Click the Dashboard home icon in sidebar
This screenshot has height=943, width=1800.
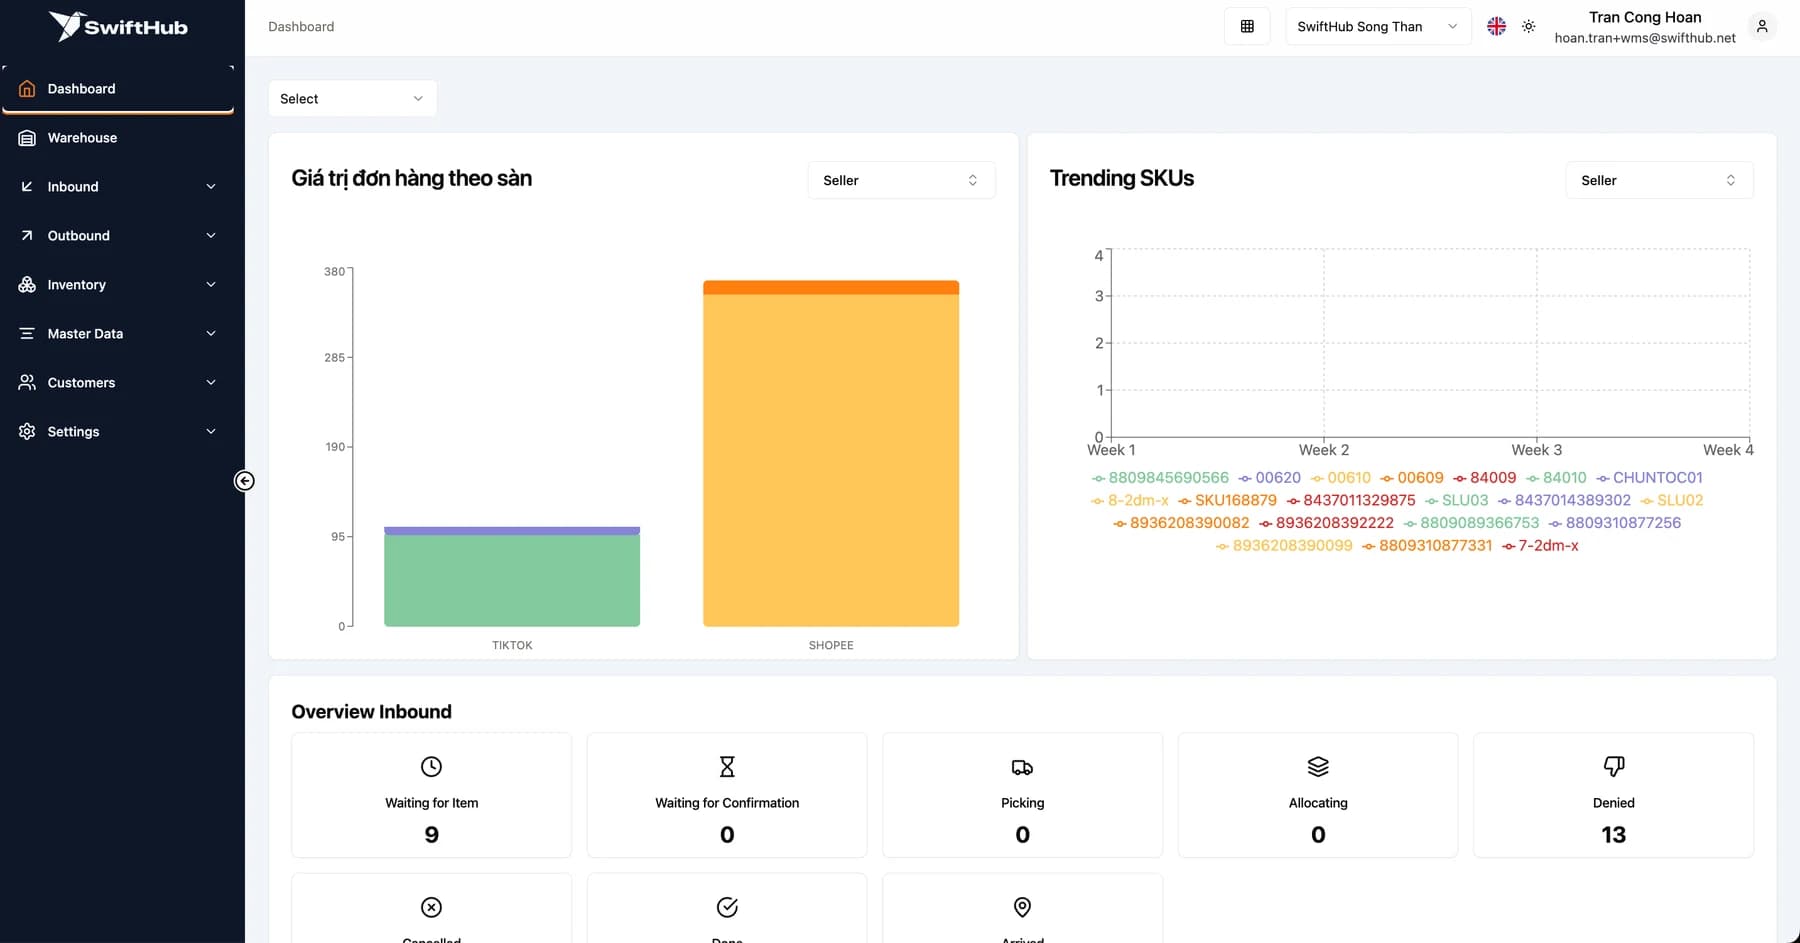click(x=27, y=89)
